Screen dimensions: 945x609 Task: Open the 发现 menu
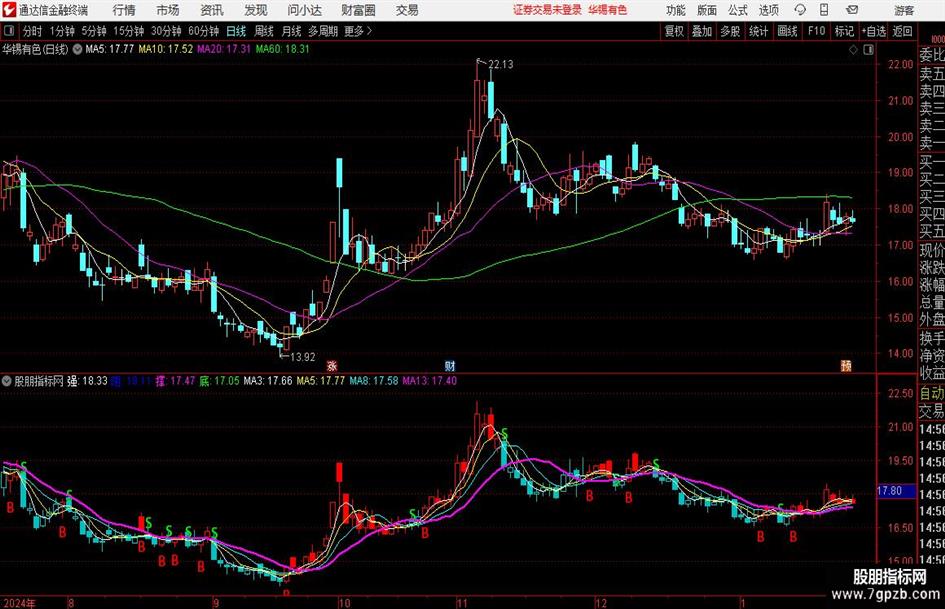(x=256, y=10)
